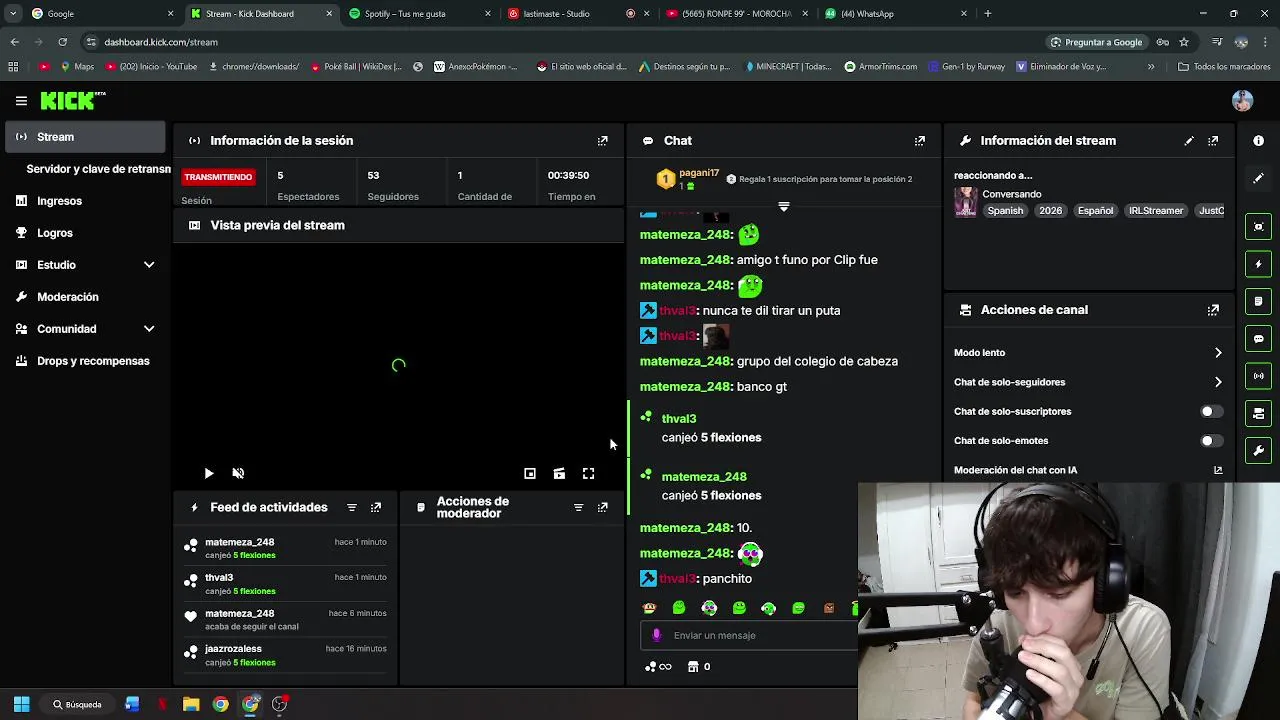1280x720 pixels.
Task: Bookmark this page with the star icon
Action: pos(1184,42)
